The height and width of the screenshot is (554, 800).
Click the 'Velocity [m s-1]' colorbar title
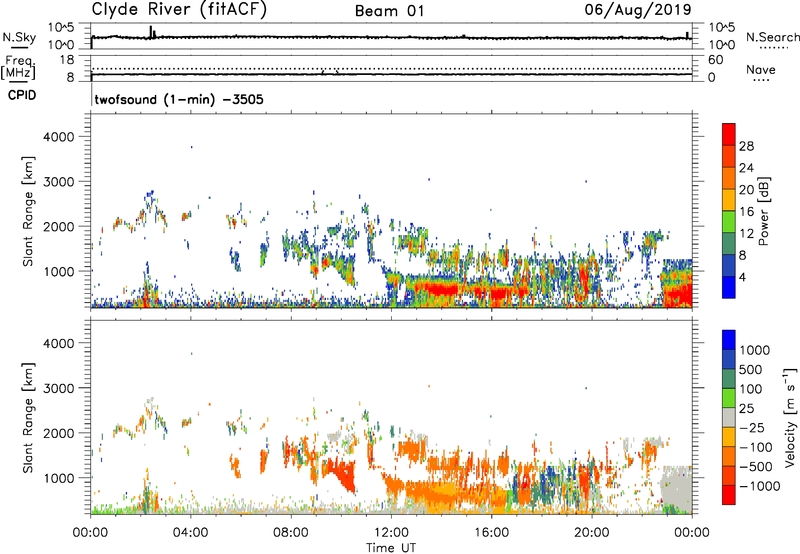pyautogui.click(x=790, y=417)
